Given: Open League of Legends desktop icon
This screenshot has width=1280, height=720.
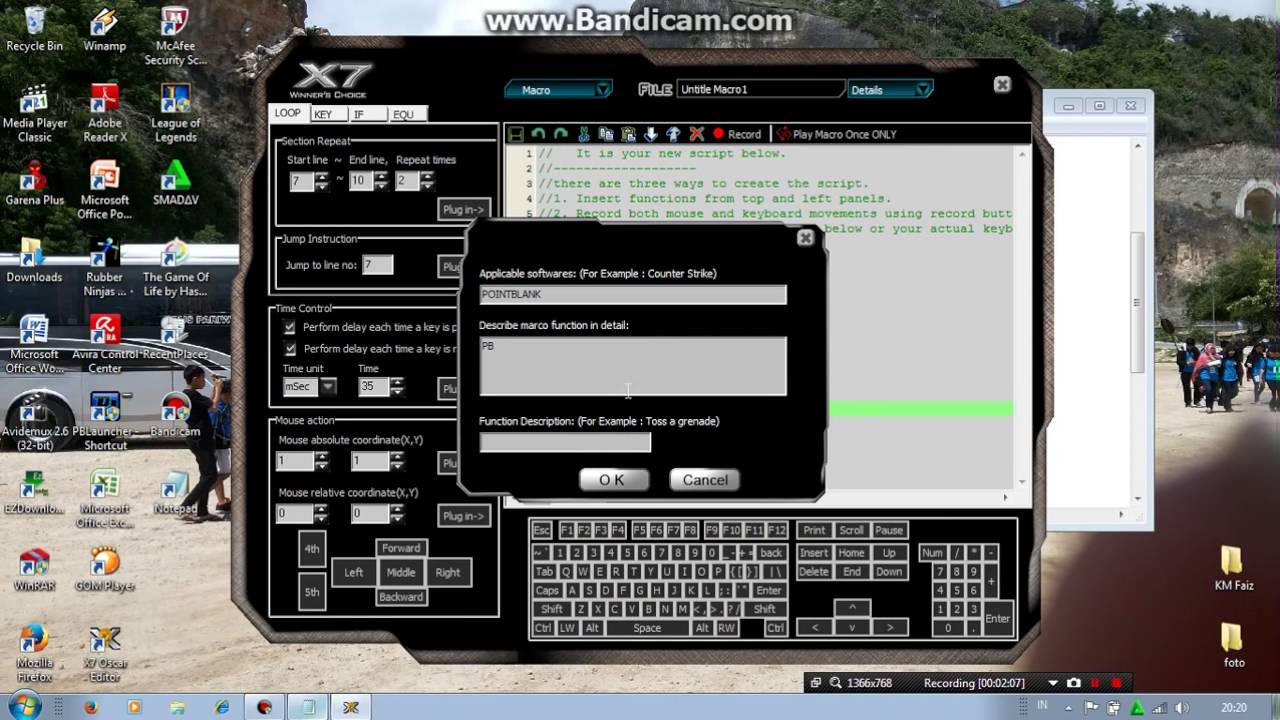Looking at the screenshot, I should (176, 113).
